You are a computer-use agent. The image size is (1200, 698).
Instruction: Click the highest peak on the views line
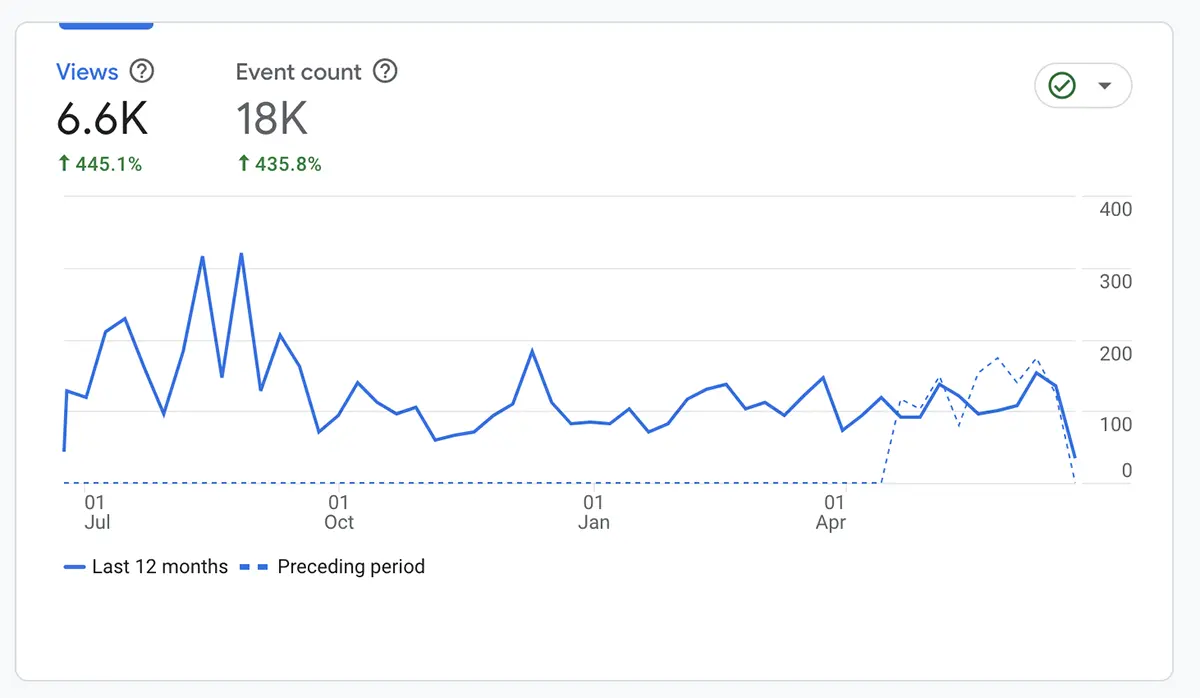[240, 254]
